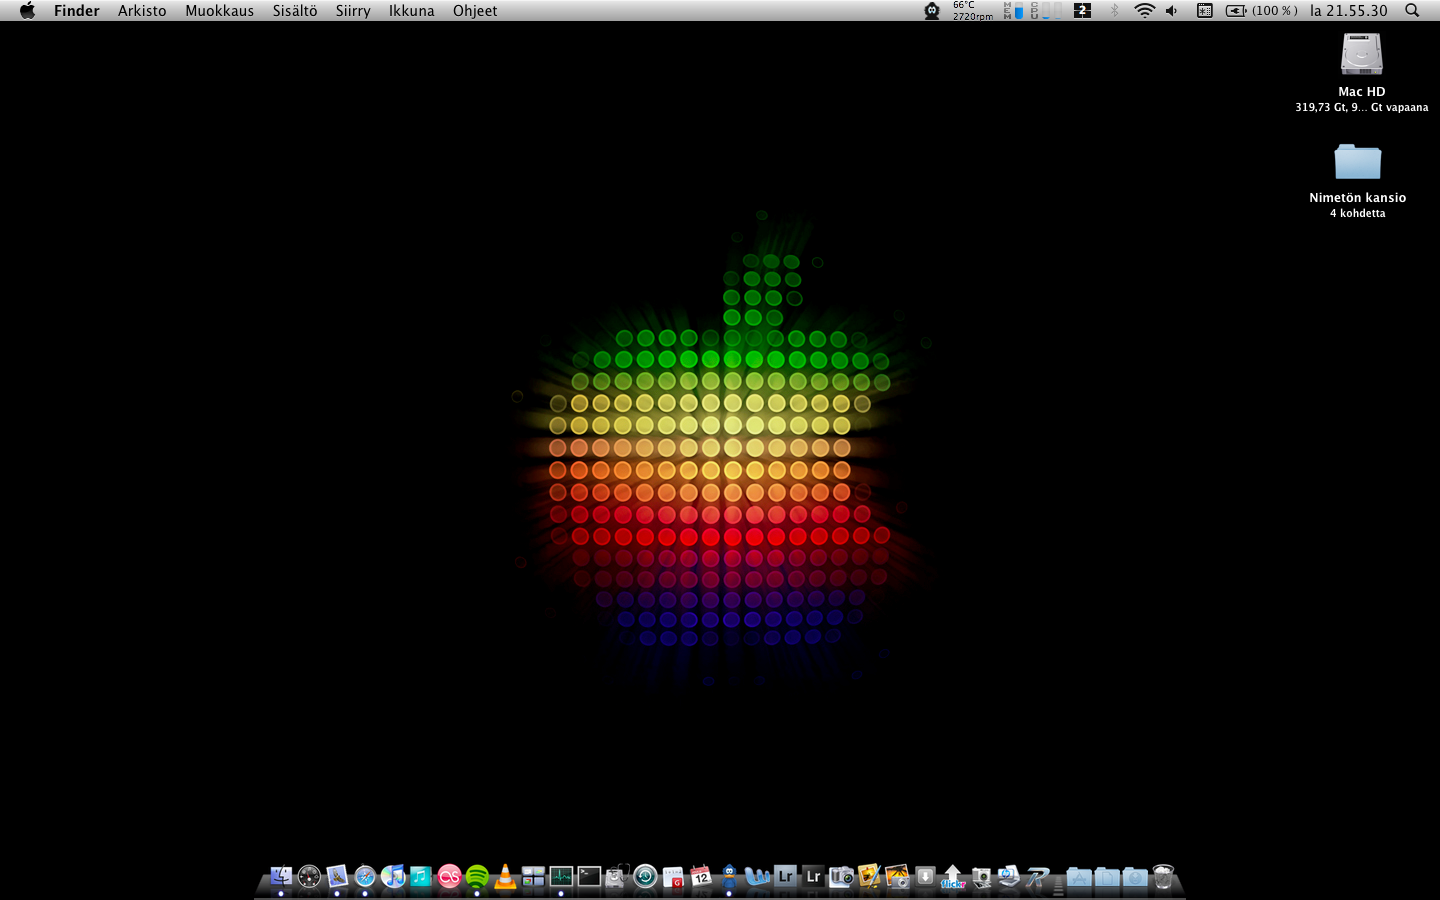Open HP scanner app in Dock
Screen dimensions: 1440x900
point(1009,877)
